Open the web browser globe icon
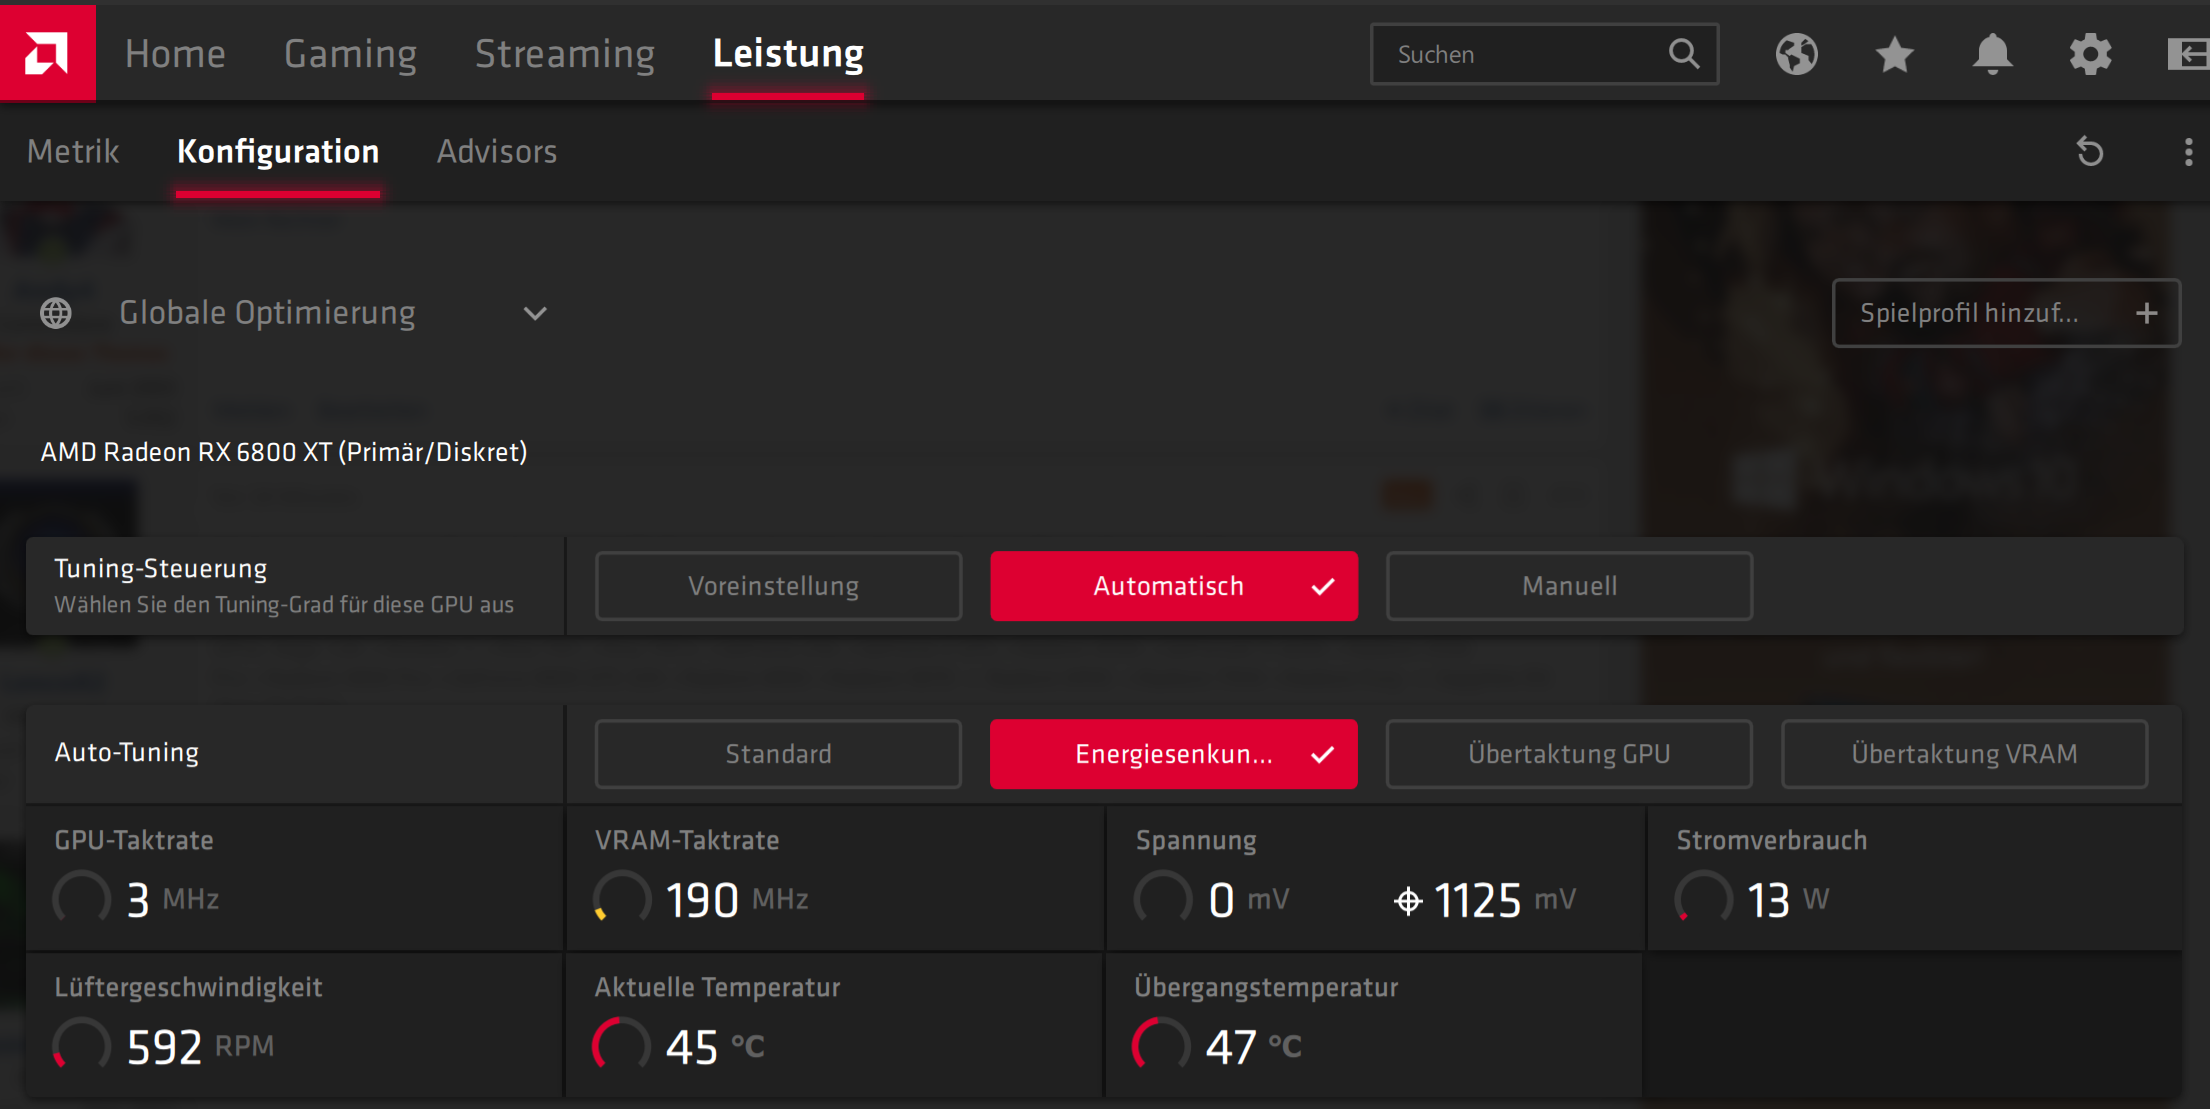The image size is (2210, 1109). (1796, 54)
